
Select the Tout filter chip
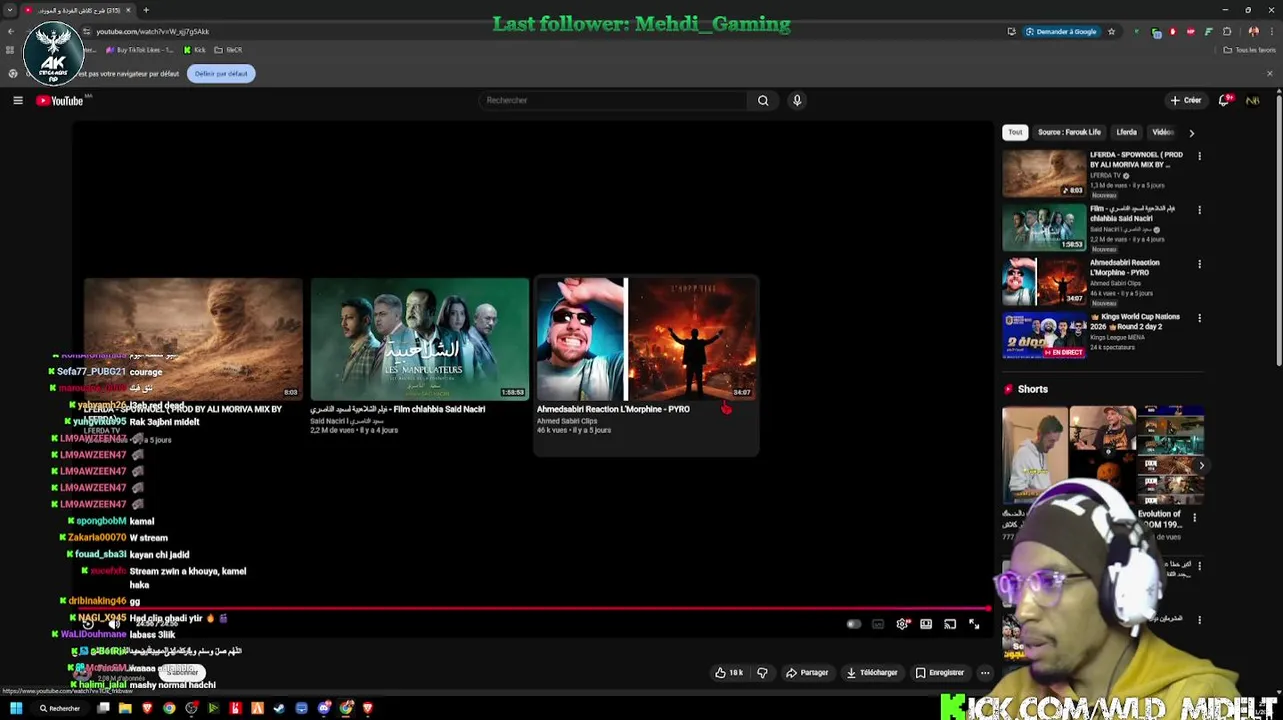point(1015,132)
